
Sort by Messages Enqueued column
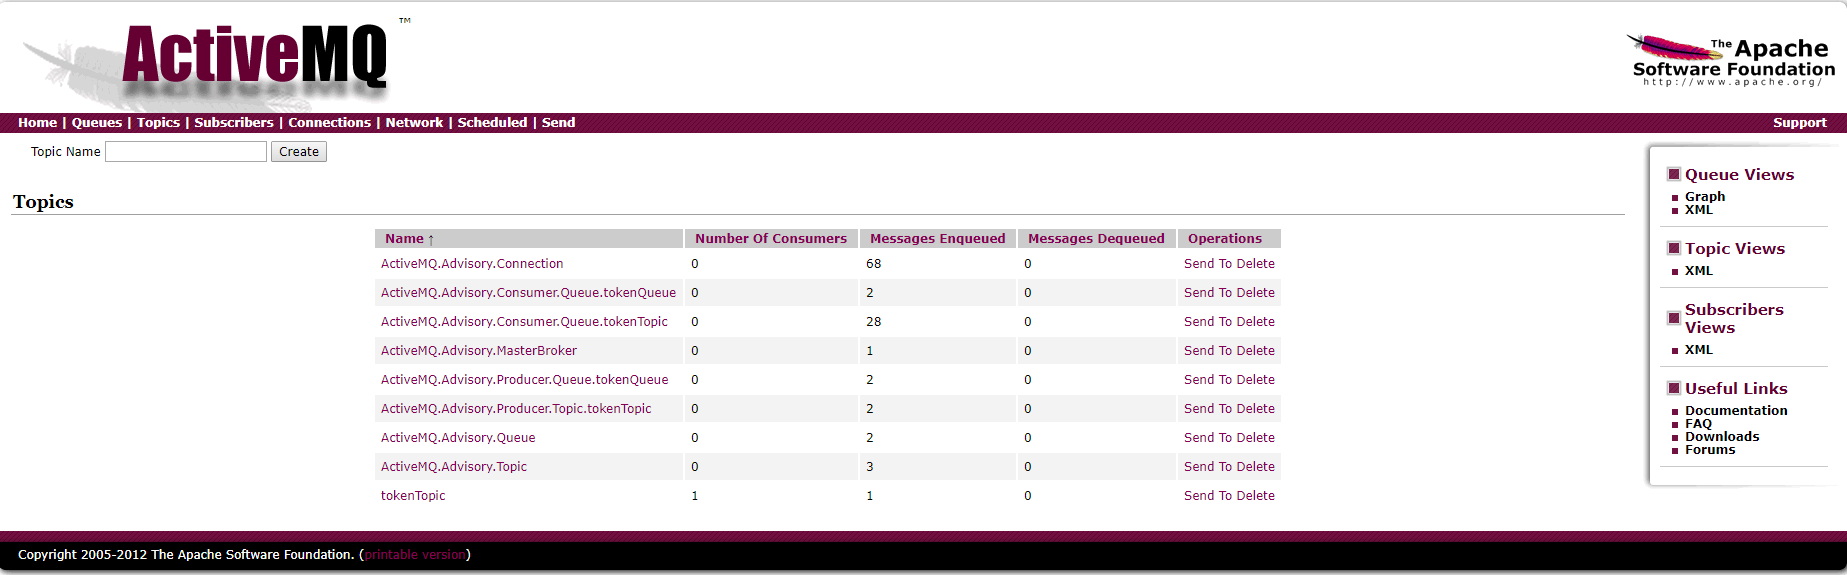pyautogui.click(x=938, y=239)
